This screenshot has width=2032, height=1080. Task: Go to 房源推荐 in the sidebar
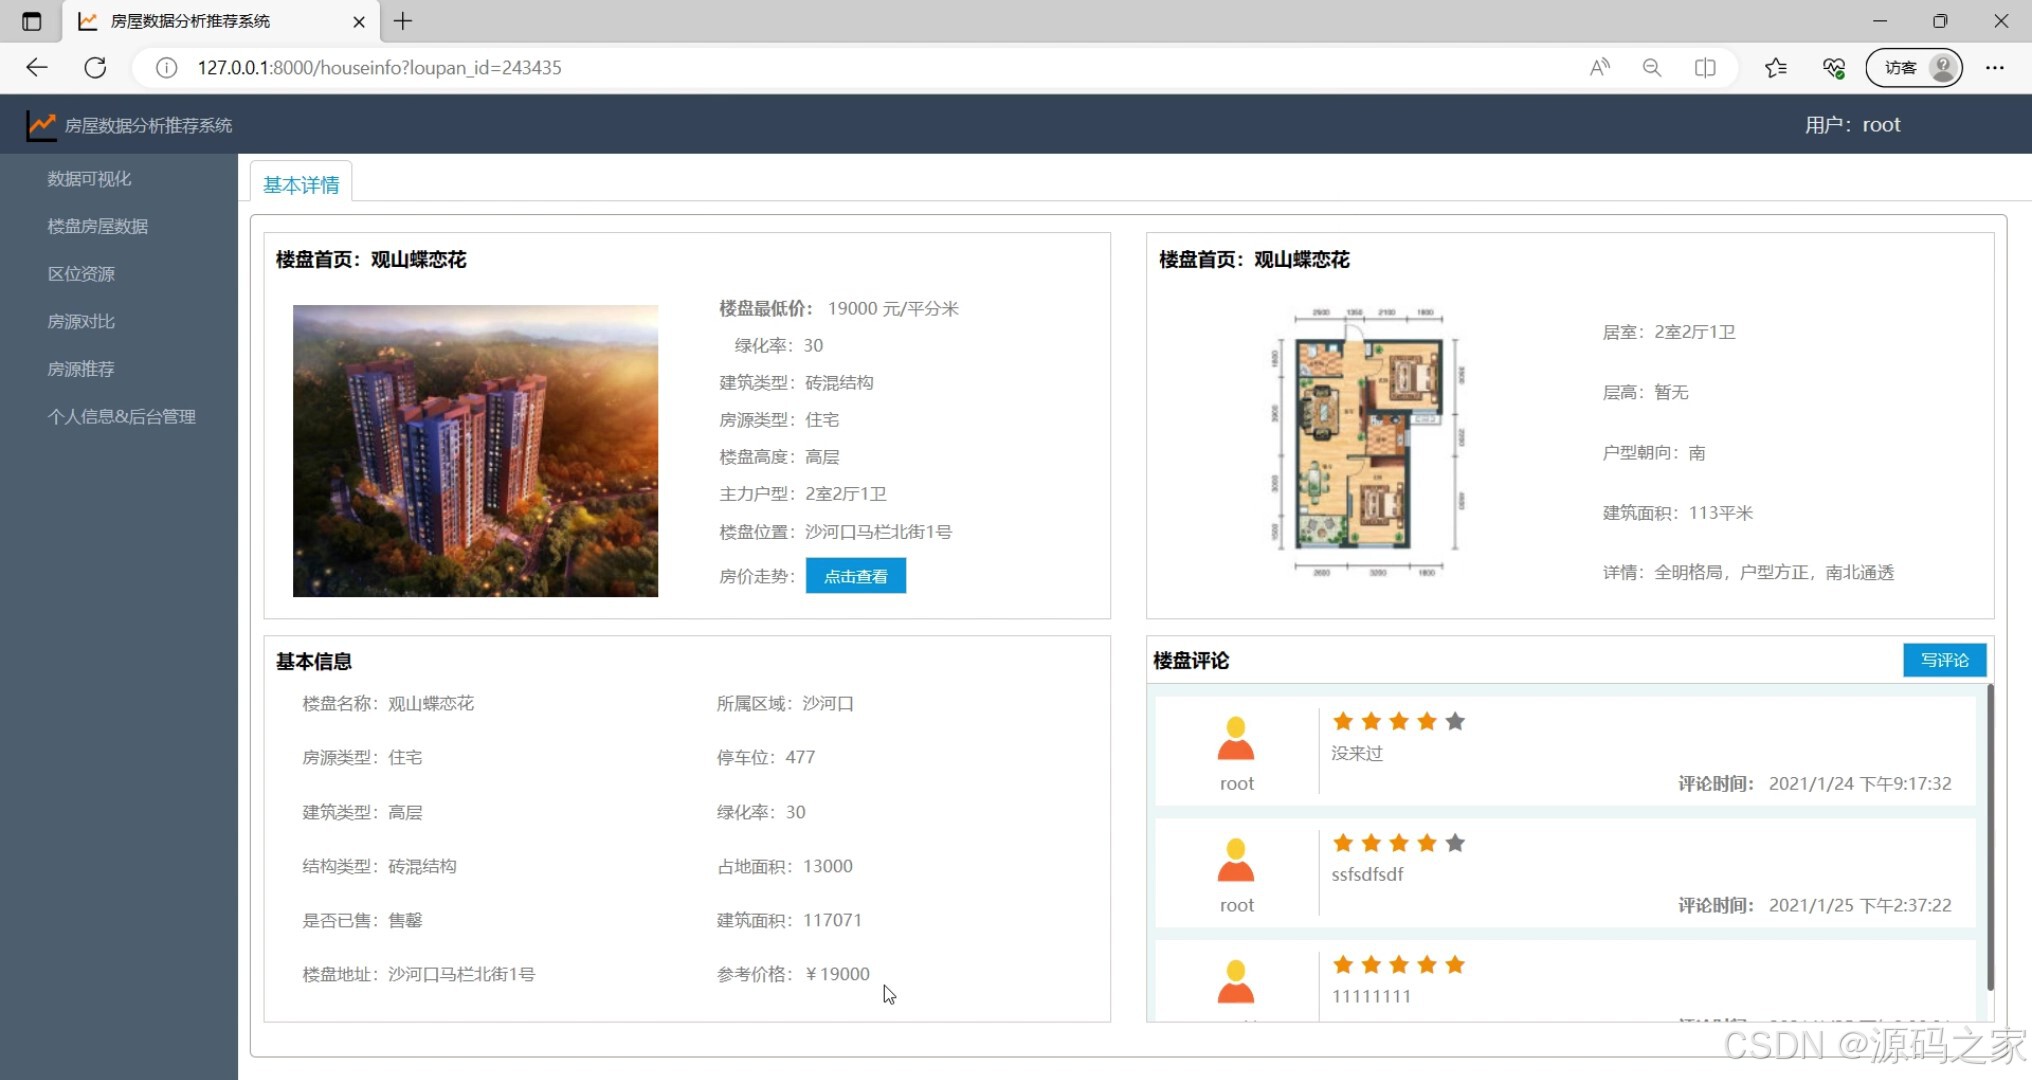point(81,369)
